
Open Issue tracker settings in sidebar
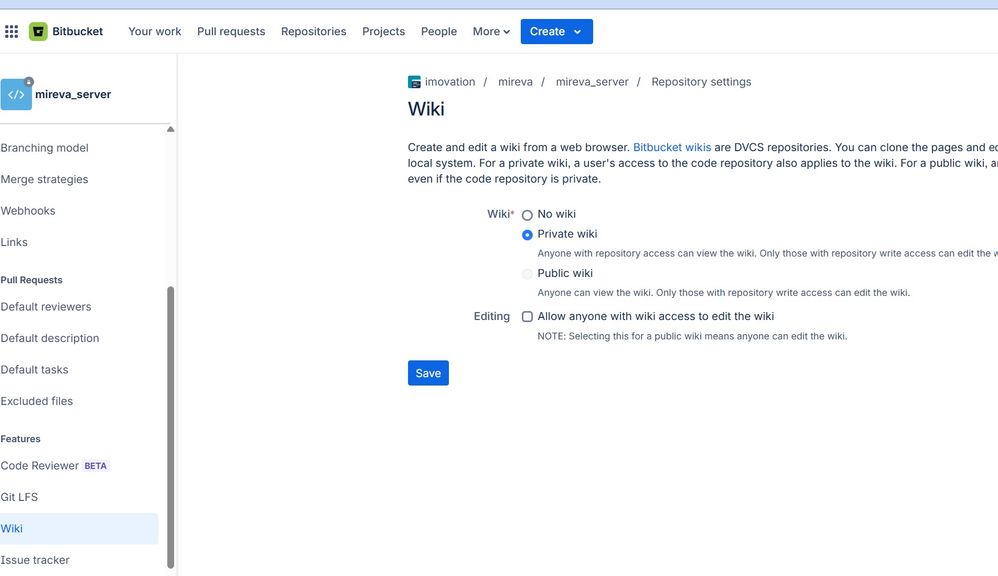(35, 560)
